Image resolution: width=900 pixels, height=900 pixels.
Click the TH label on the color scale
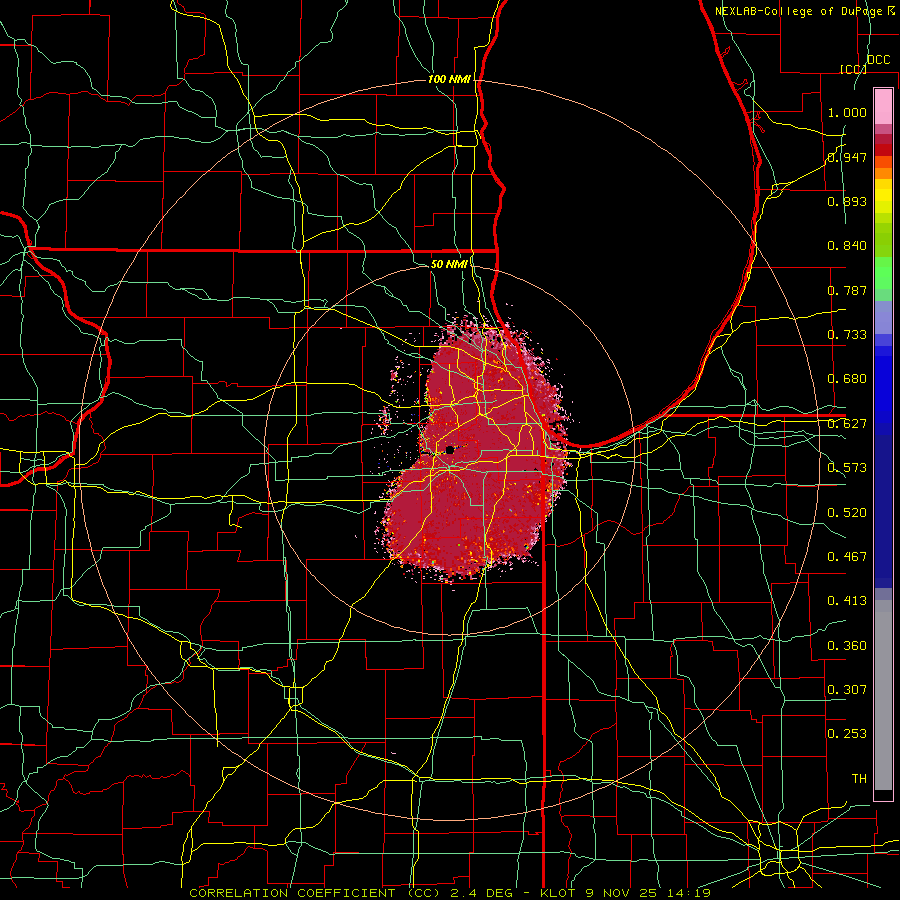point(859,779)
